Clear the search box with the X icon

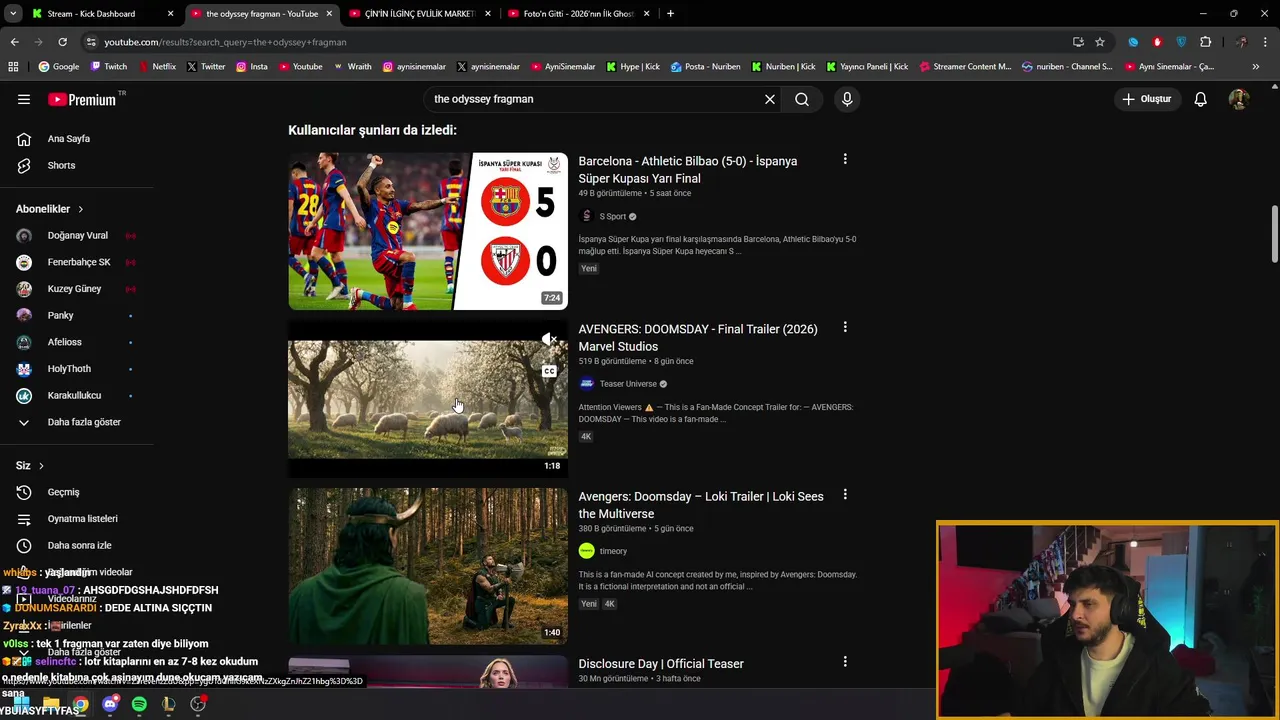point(770,99)
